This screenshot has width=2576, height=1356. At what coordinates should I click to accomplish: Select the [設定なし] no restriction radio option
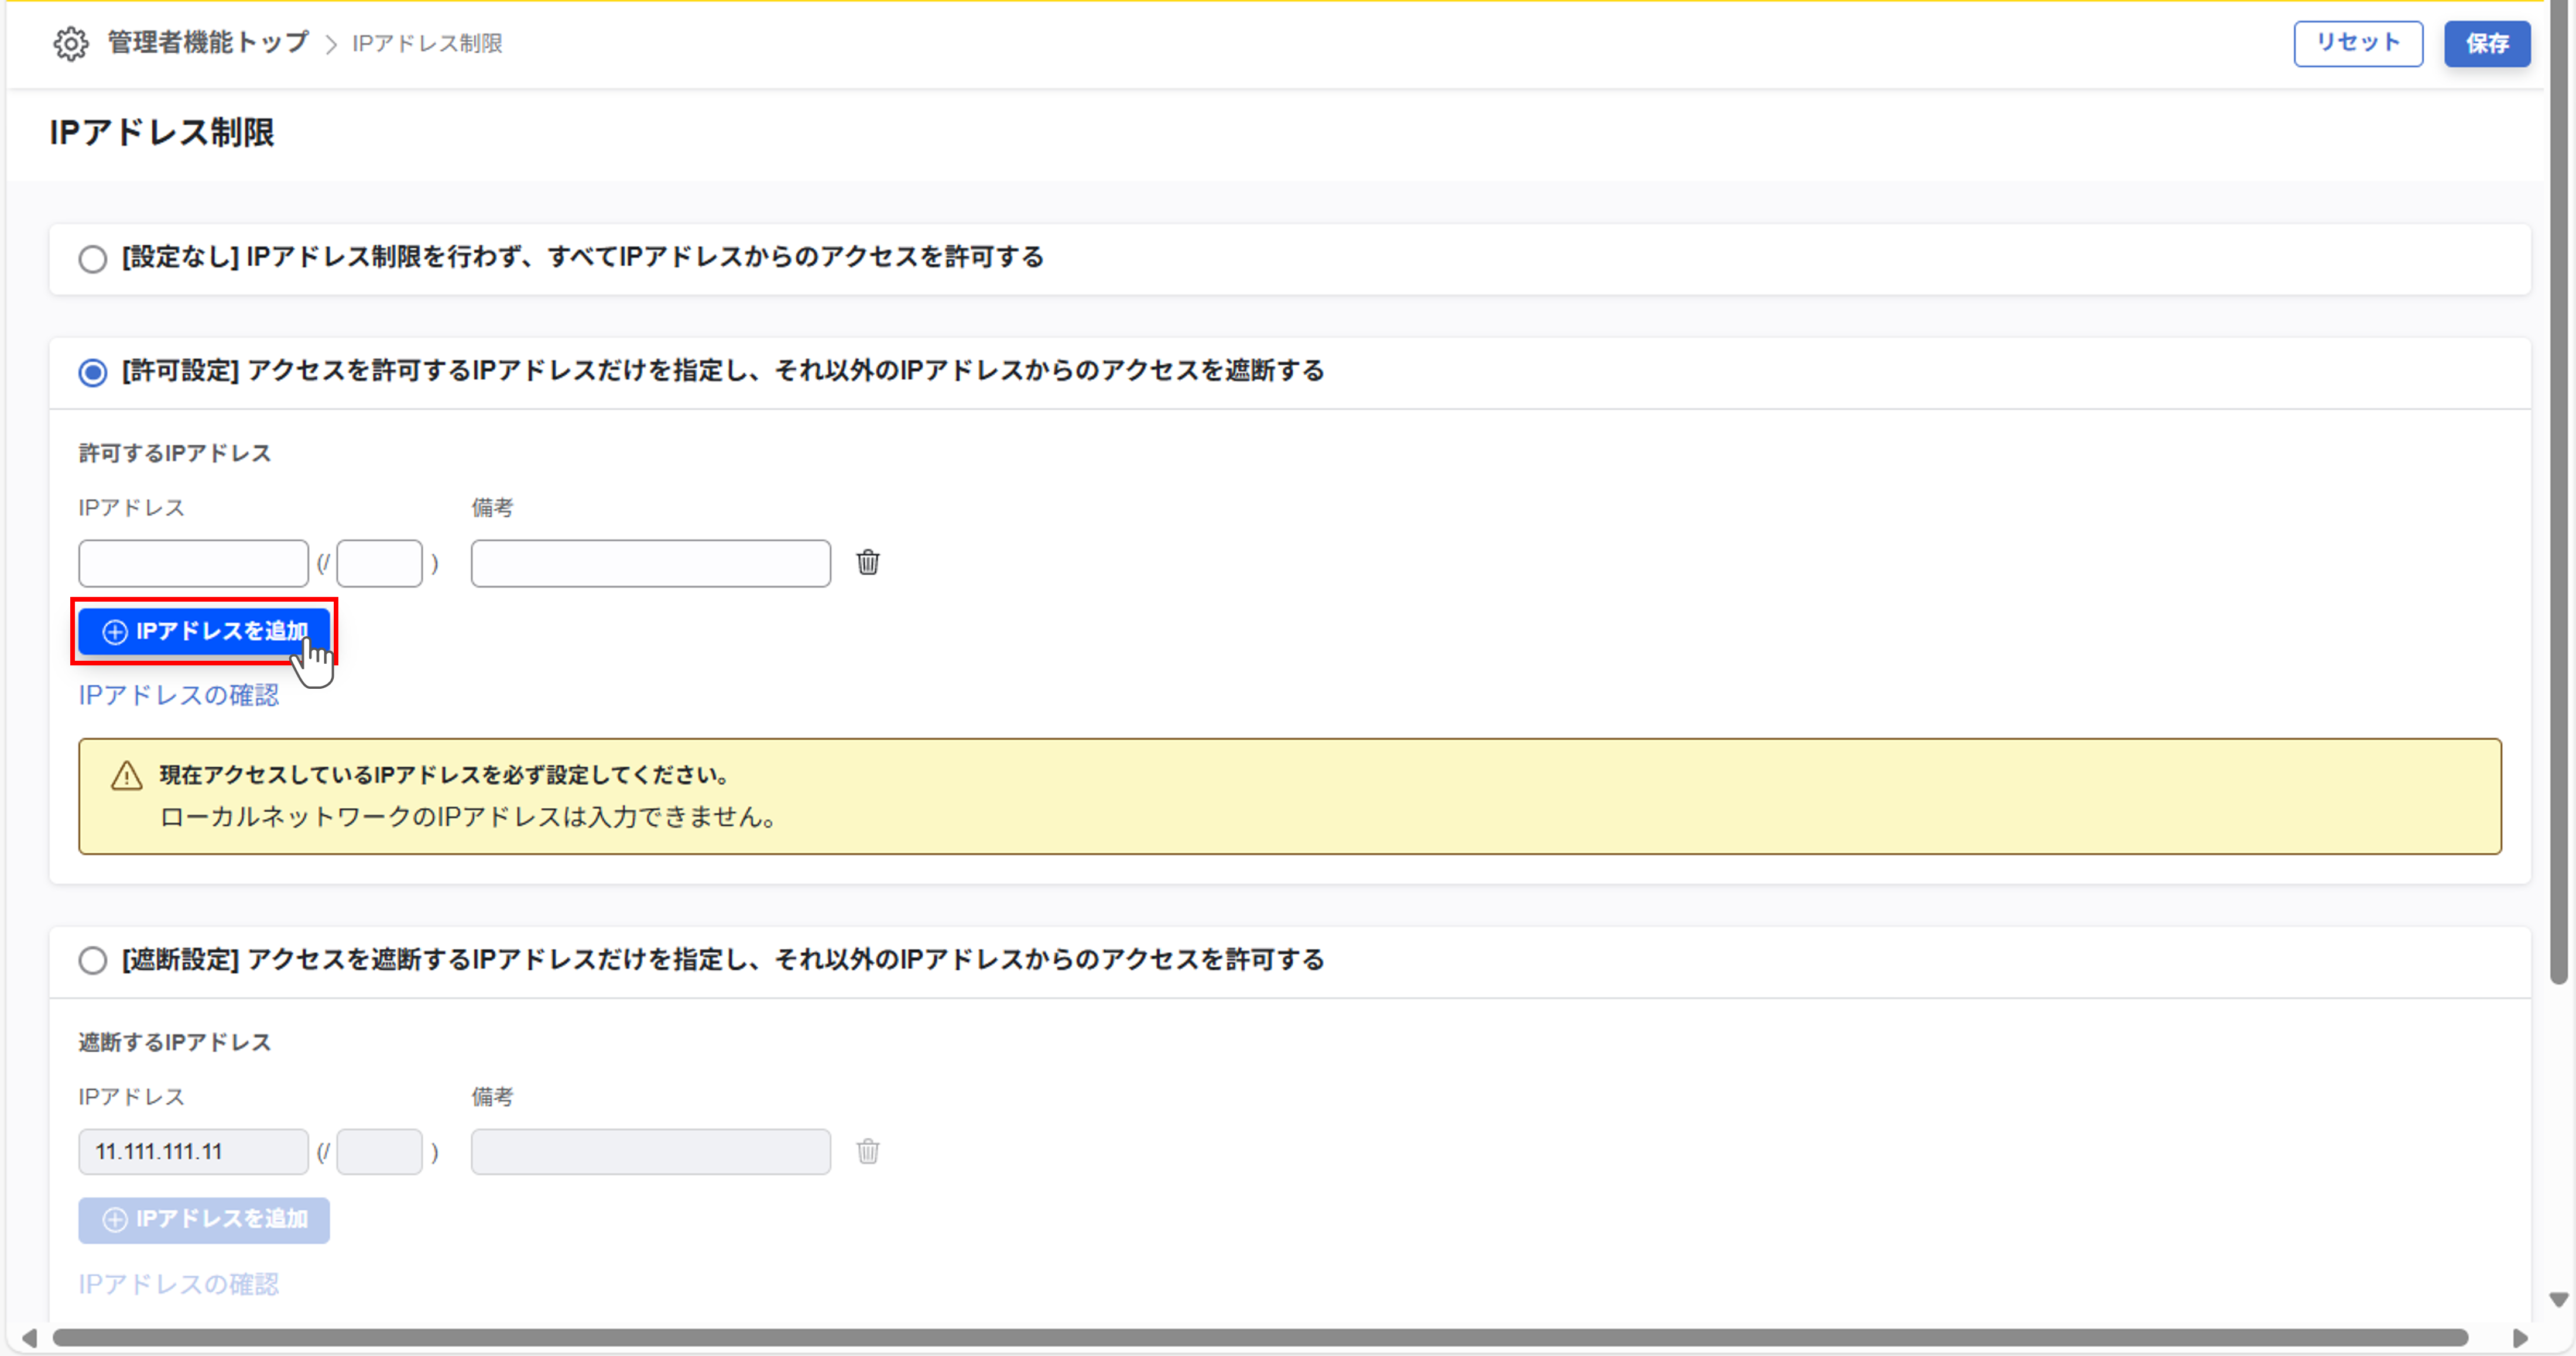[93, 259]
